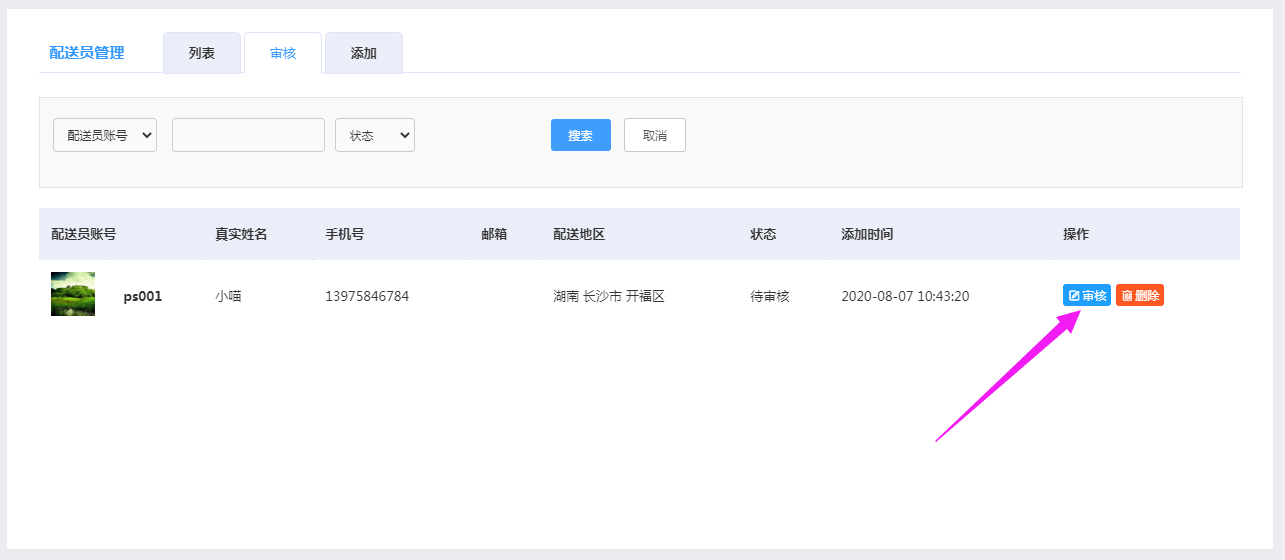The width and height of the screenshot is (1285, 560).
Task: Click the 手机号 column header
Action: coord(344,234)
